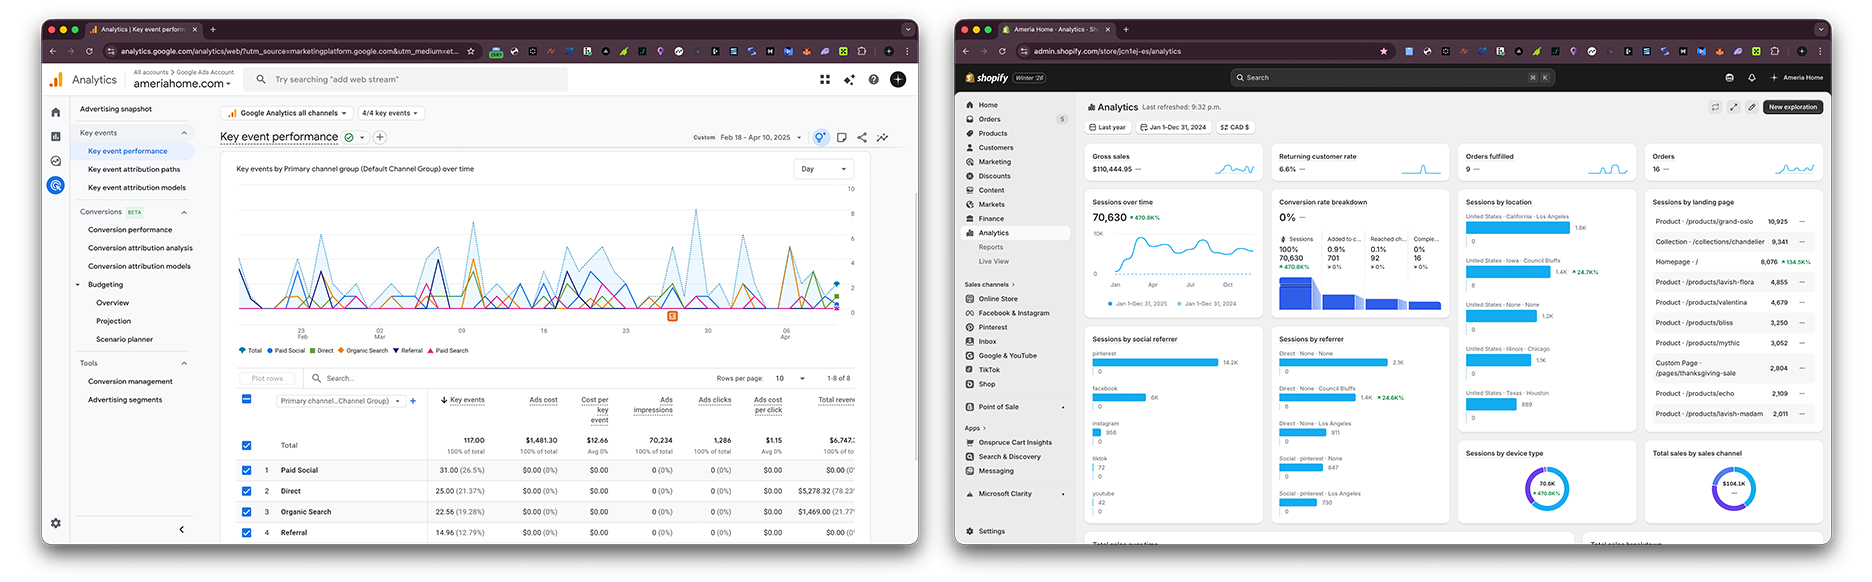Uncheck the Paid Social row checkbox
Image resolution: width=1872 pixels, height=582 pixels.
point(247,470)
